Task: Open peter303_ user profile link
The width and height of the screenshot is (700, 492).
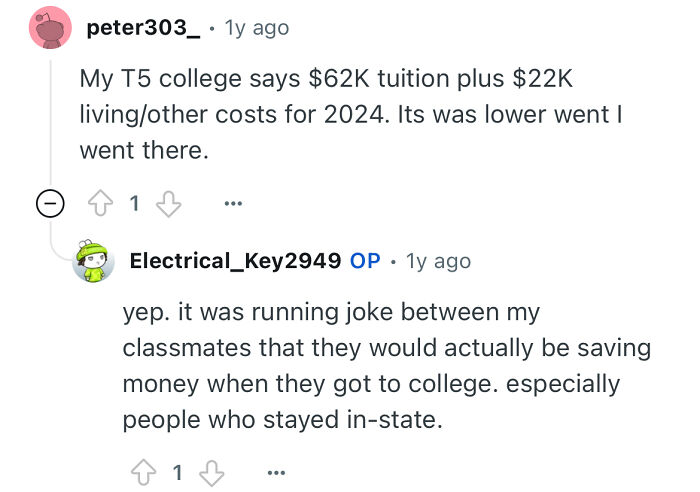Action: tap(143, 28)
